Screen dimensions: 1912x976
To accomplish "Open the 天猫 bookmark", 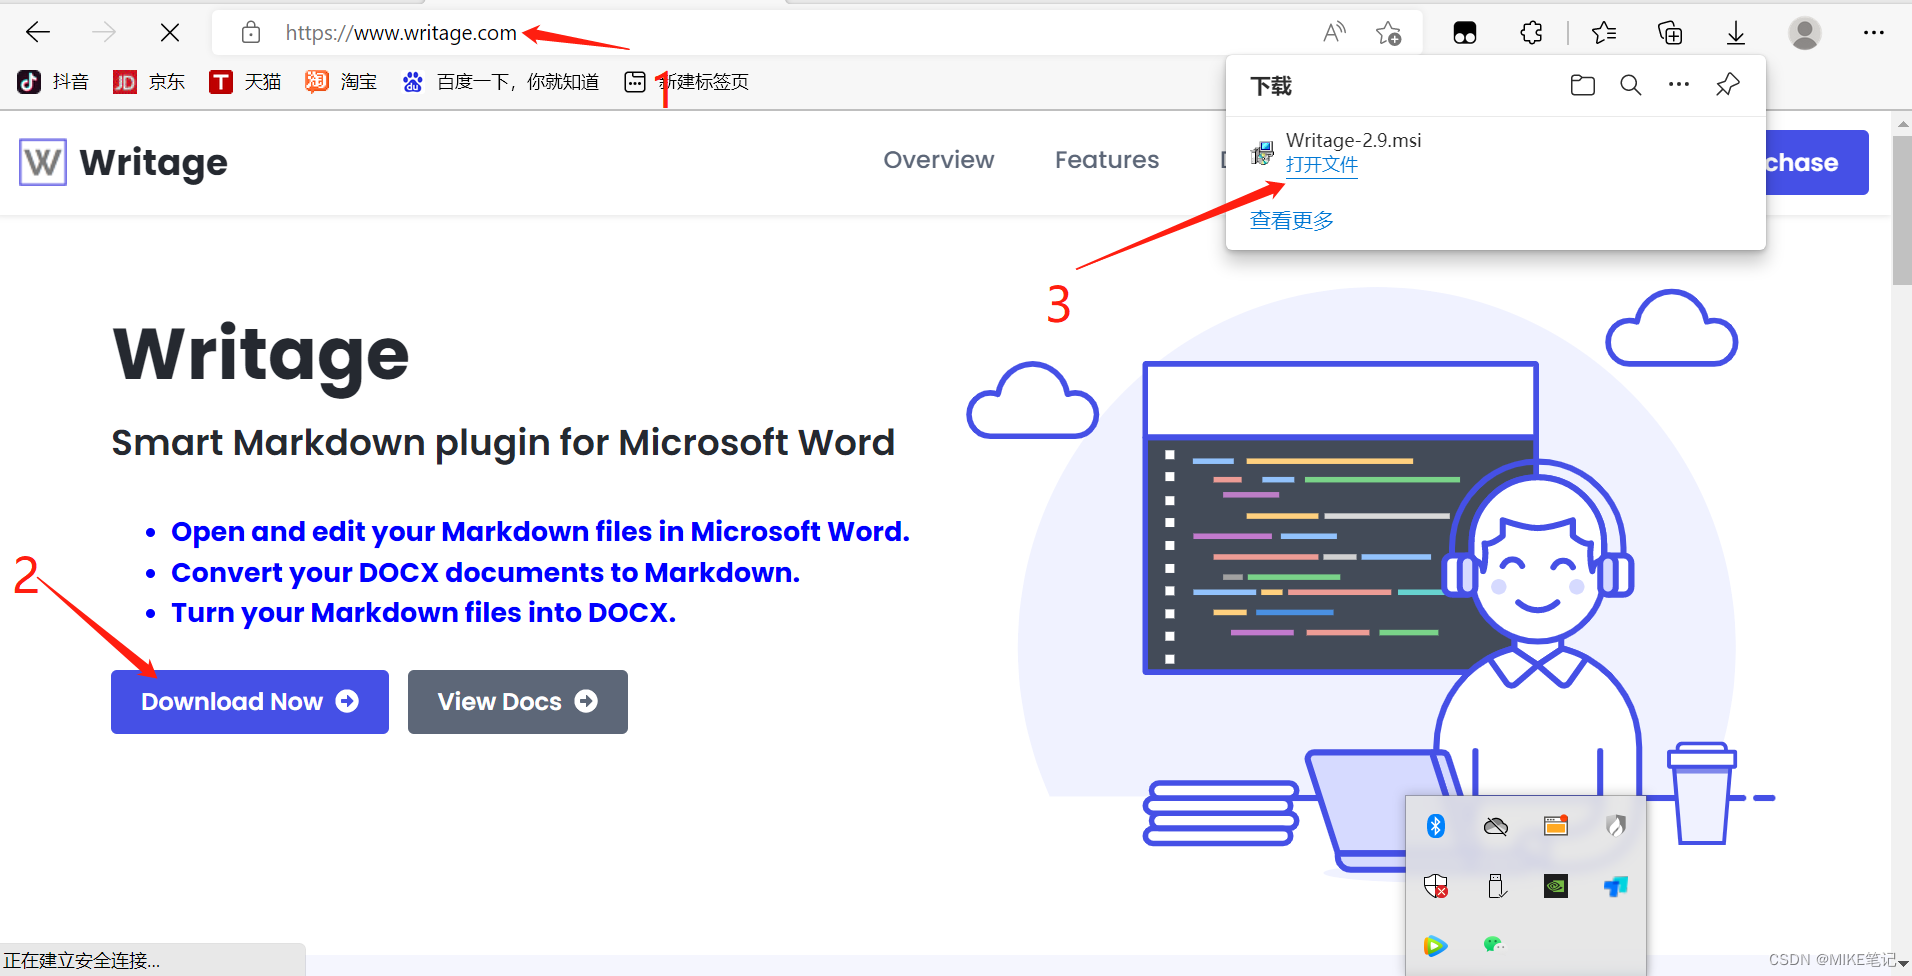I will pyautogui.click(x=245, y=82).
